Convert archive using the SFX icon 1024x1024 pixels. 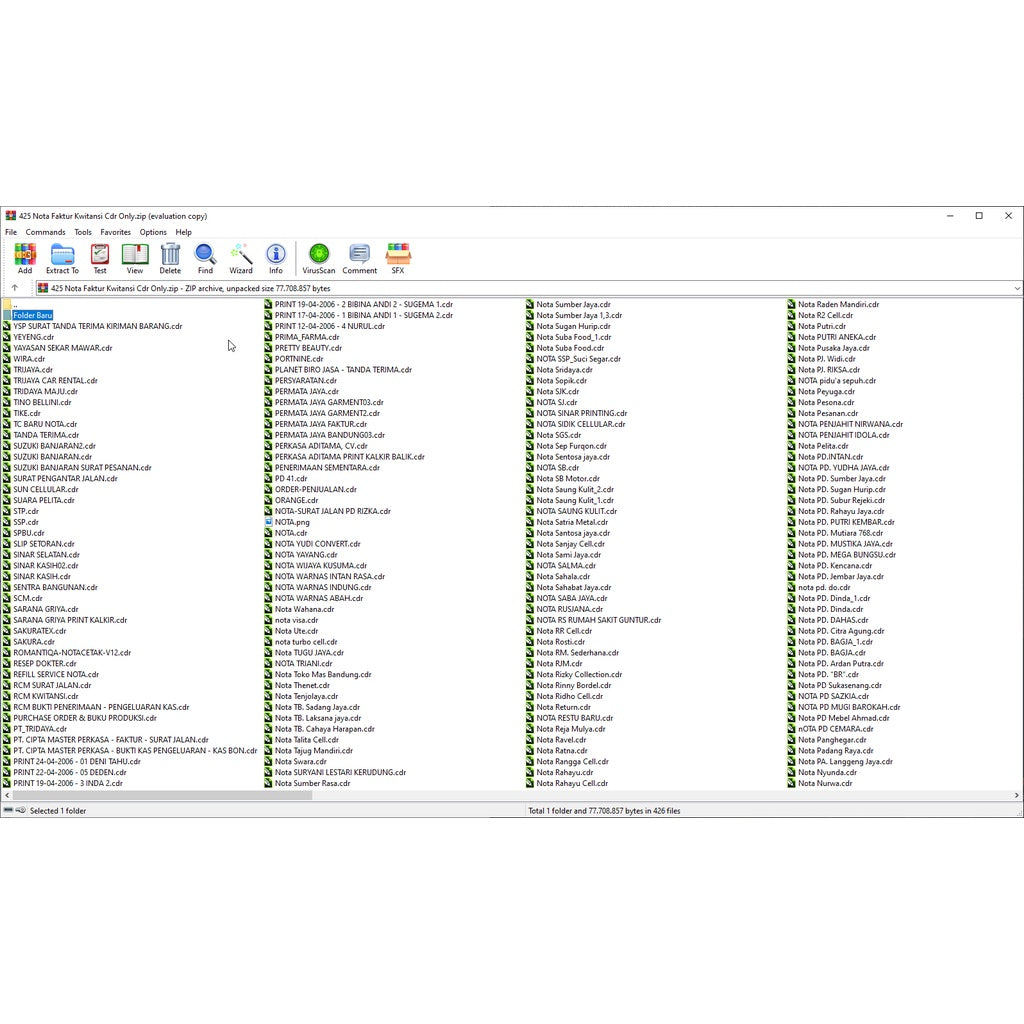(397, 258)
